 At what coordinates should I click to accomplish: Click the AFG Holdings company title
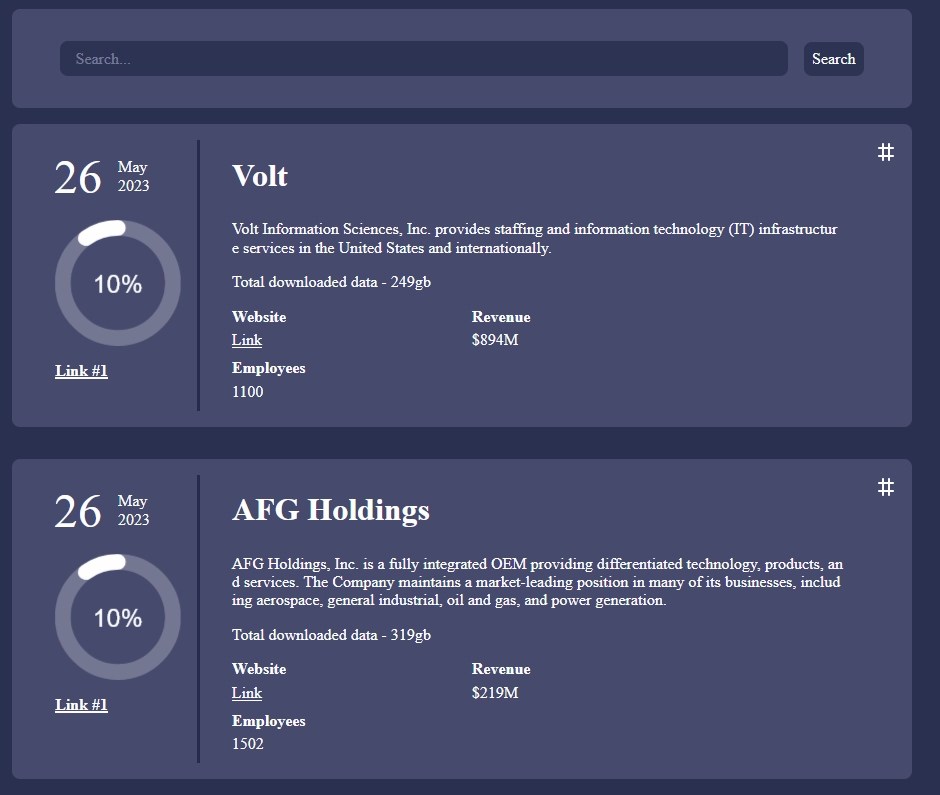330,510
